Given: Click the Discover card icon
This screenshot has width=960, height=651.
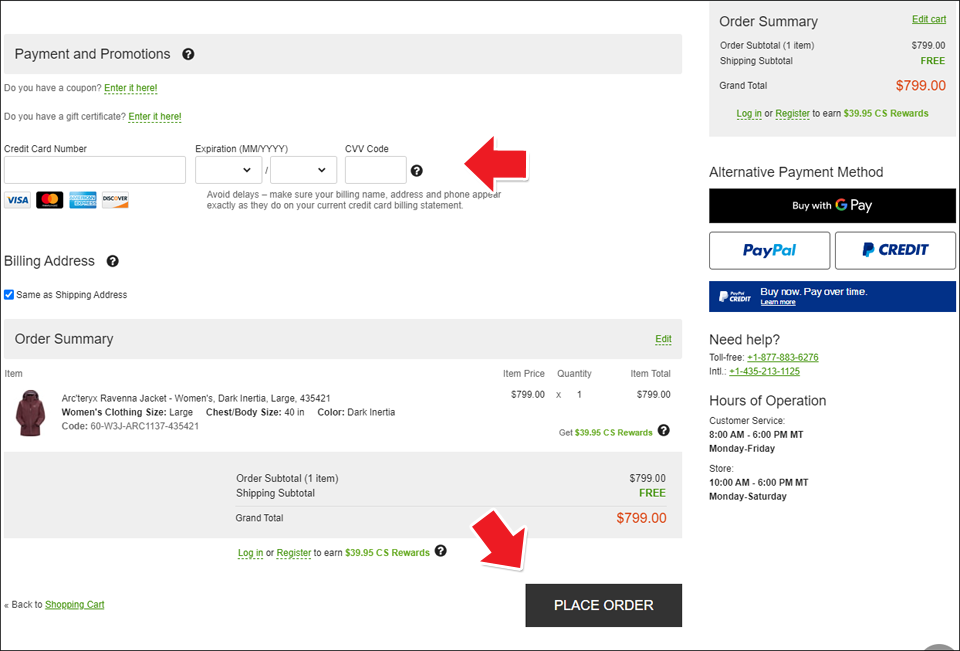Looking at the screenshot, I should (115, 200).
